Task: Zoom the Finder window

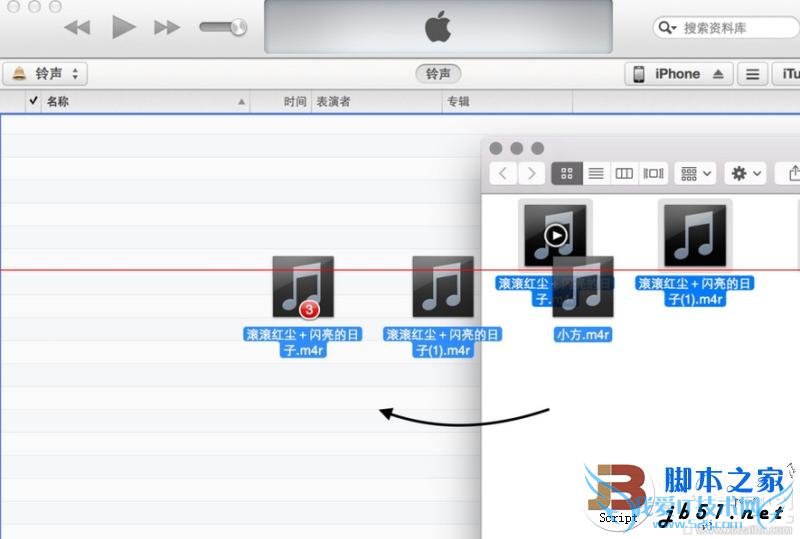Action: [x=537, y=148]
